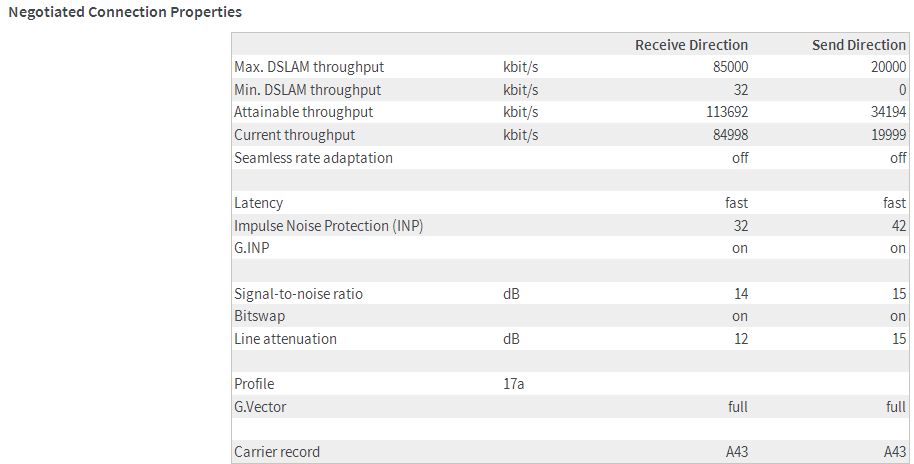The width and height of the screenshot is (914, 464).
Task: Click the Latency row label
Action: 258,203
